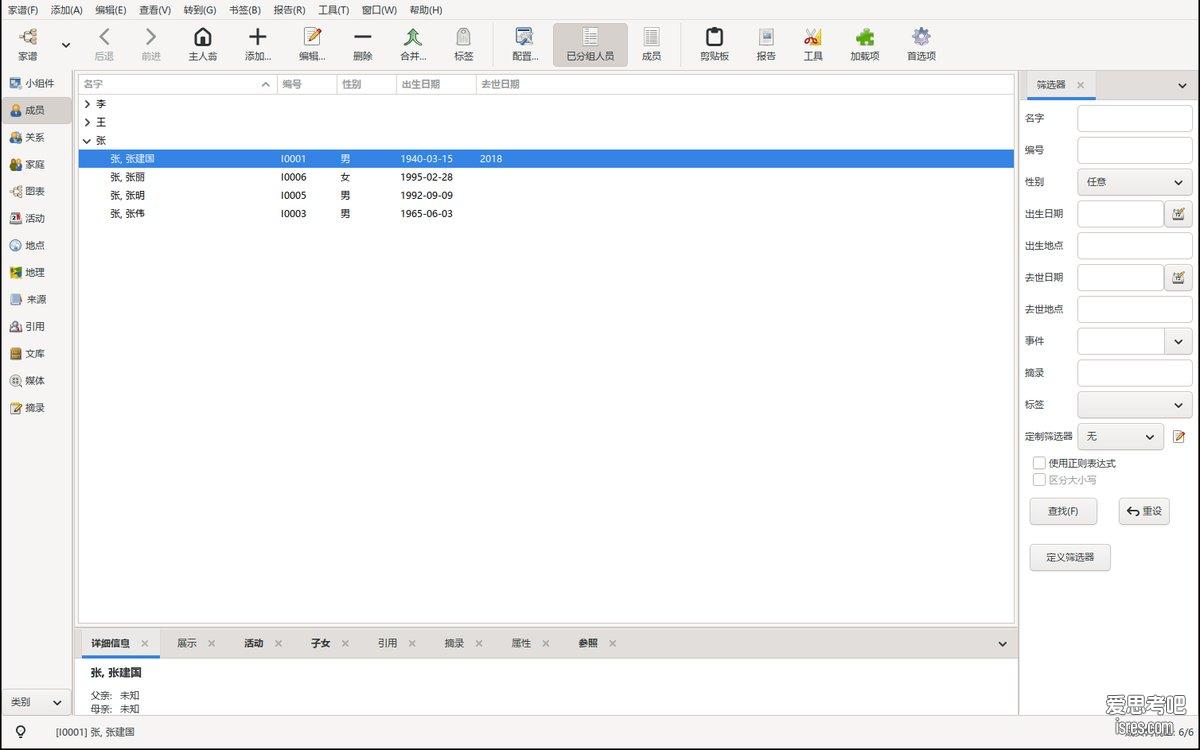The width and height of the screenshot is (1200, 750).
Task: Open the 关系 view in the sidebar
Action: (x=37, y=137)
